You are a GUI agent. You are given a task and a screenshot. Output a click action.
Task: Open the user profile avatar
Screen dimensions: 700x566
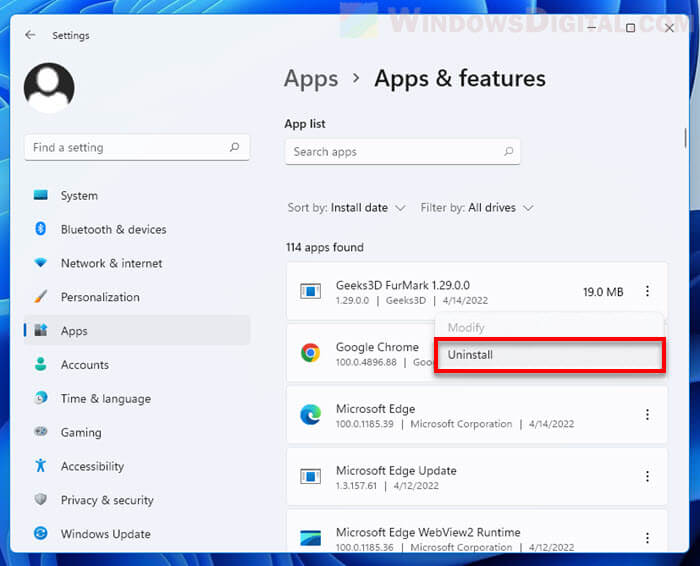49,88
